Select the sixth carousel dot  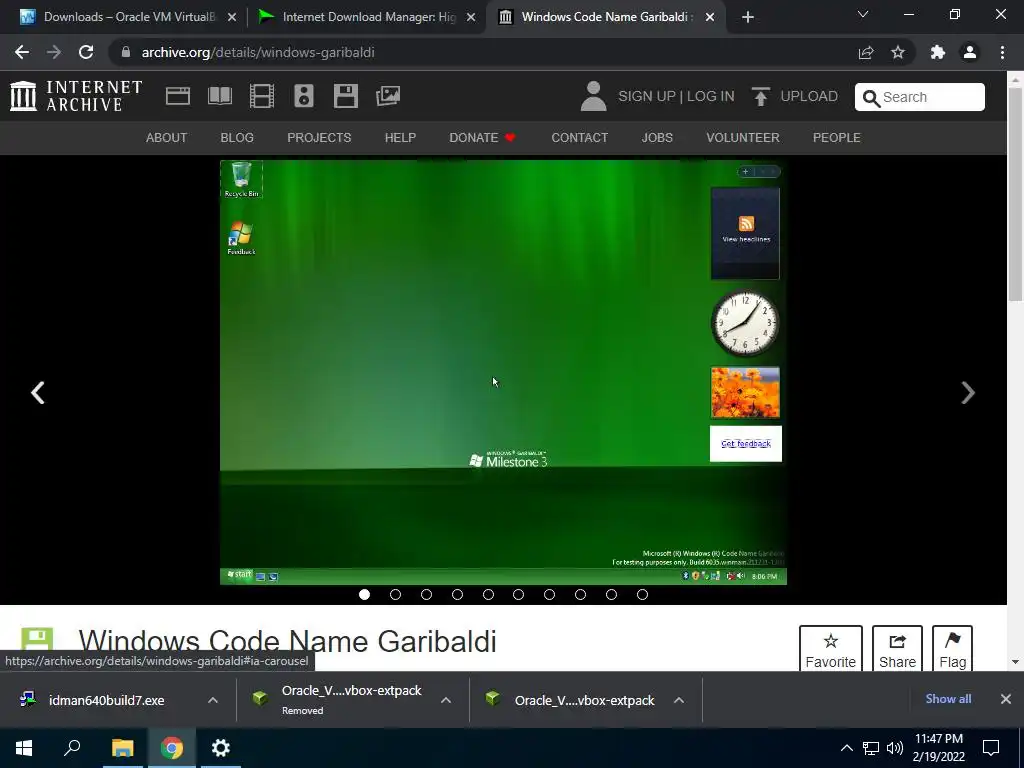point(519,594)
